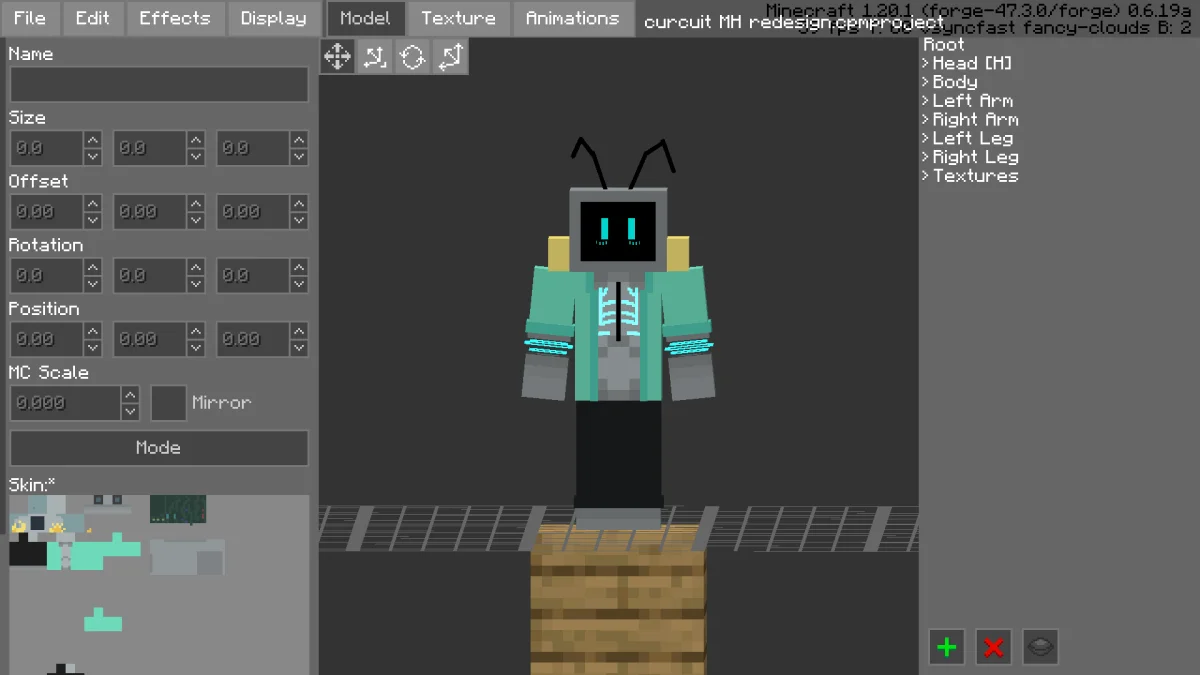Select the Right Arm label in tree

pyautogui.click(x=976, y=119)
